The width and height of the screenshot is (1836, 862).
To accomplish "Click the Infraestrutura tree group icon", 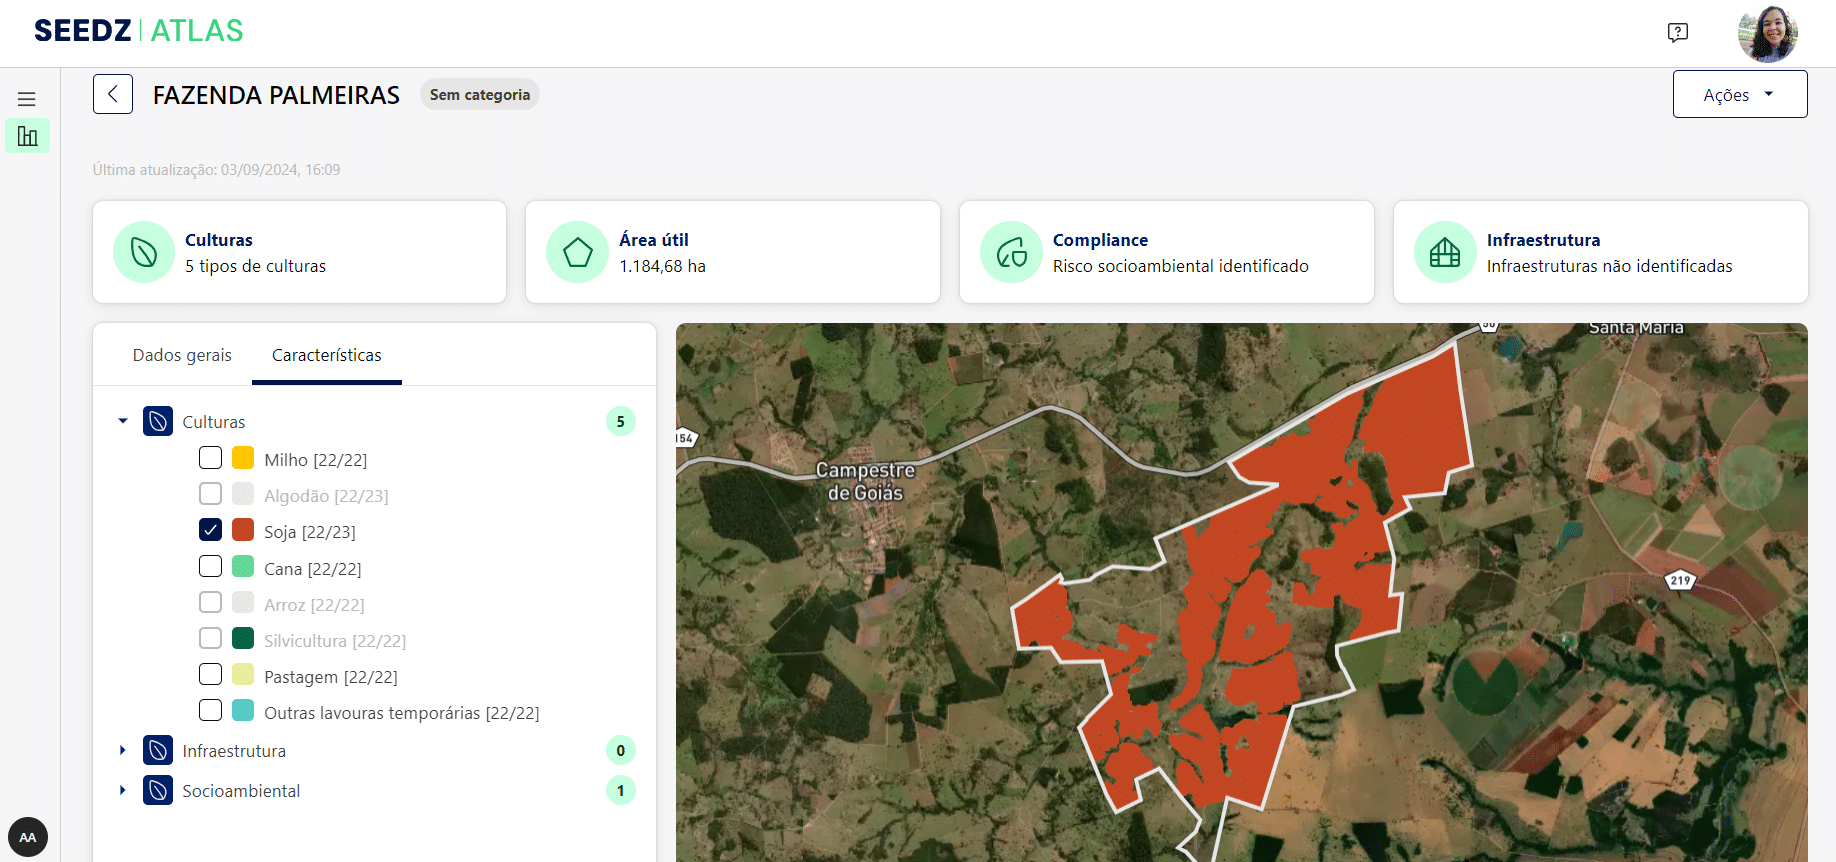I will point(158,750).
